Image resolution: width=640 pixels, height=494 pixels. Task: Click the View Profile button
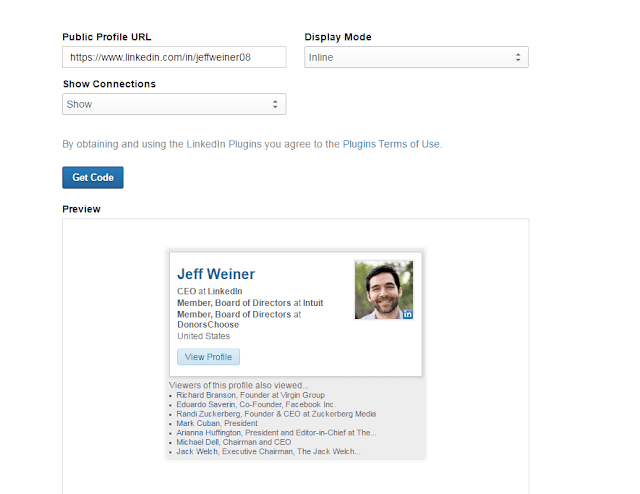click(208, 357)
